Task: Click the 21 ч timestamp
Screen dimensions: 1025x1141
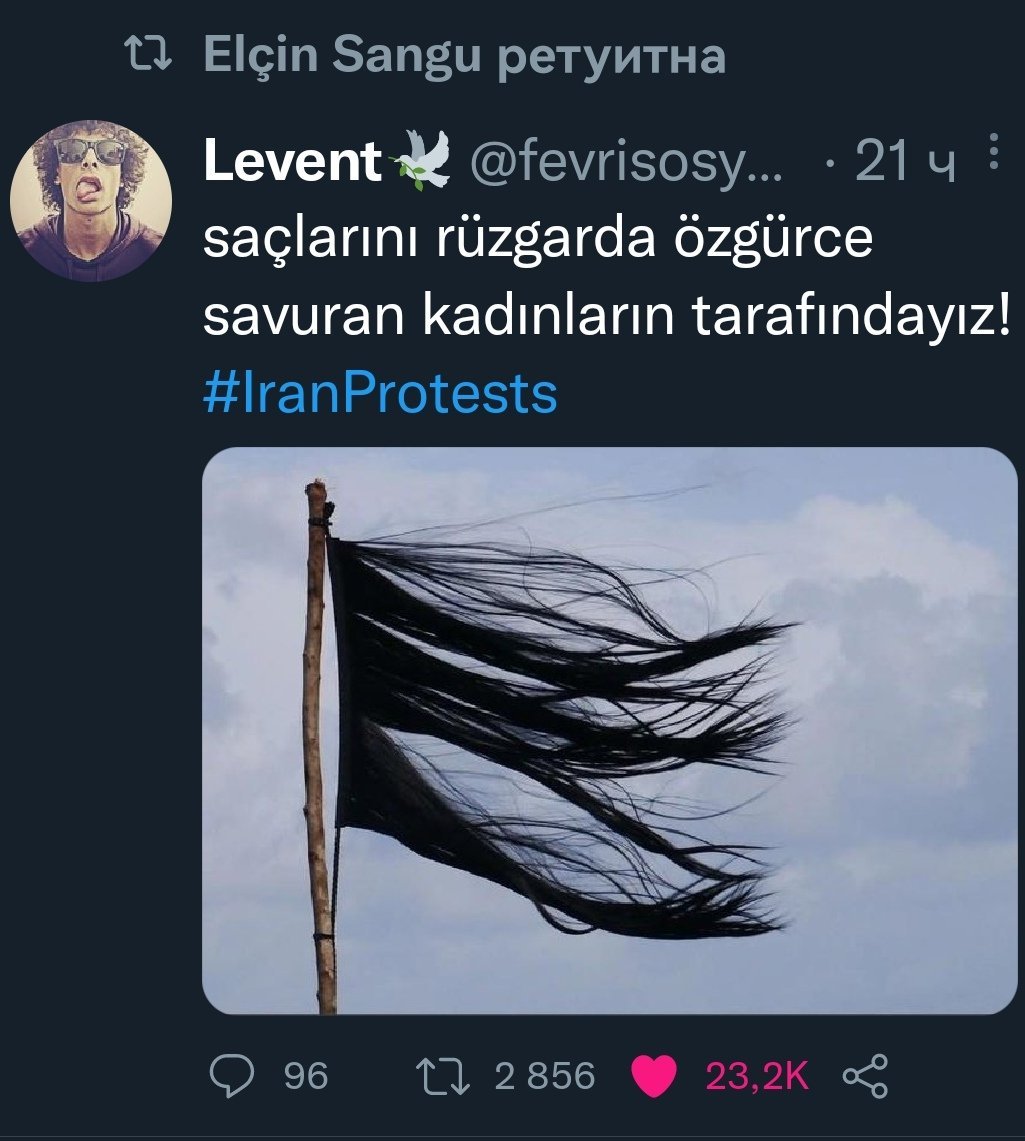Action: tap(905, 160)
